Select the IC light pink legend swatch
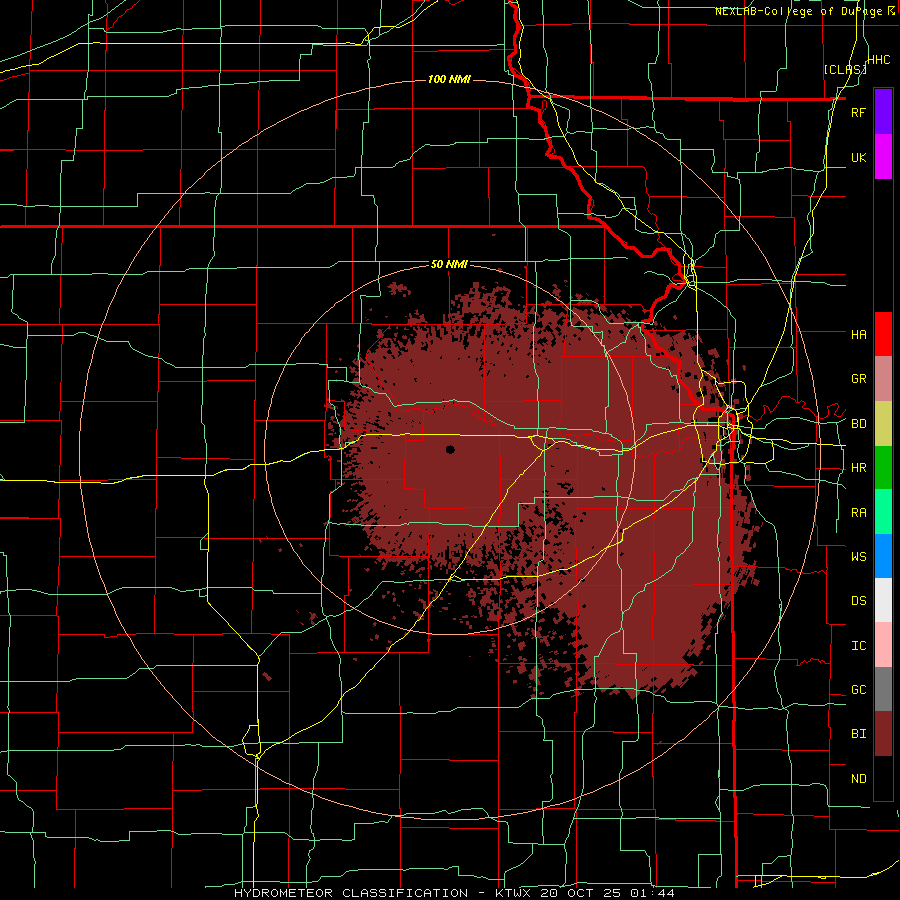 click(883, 645)
